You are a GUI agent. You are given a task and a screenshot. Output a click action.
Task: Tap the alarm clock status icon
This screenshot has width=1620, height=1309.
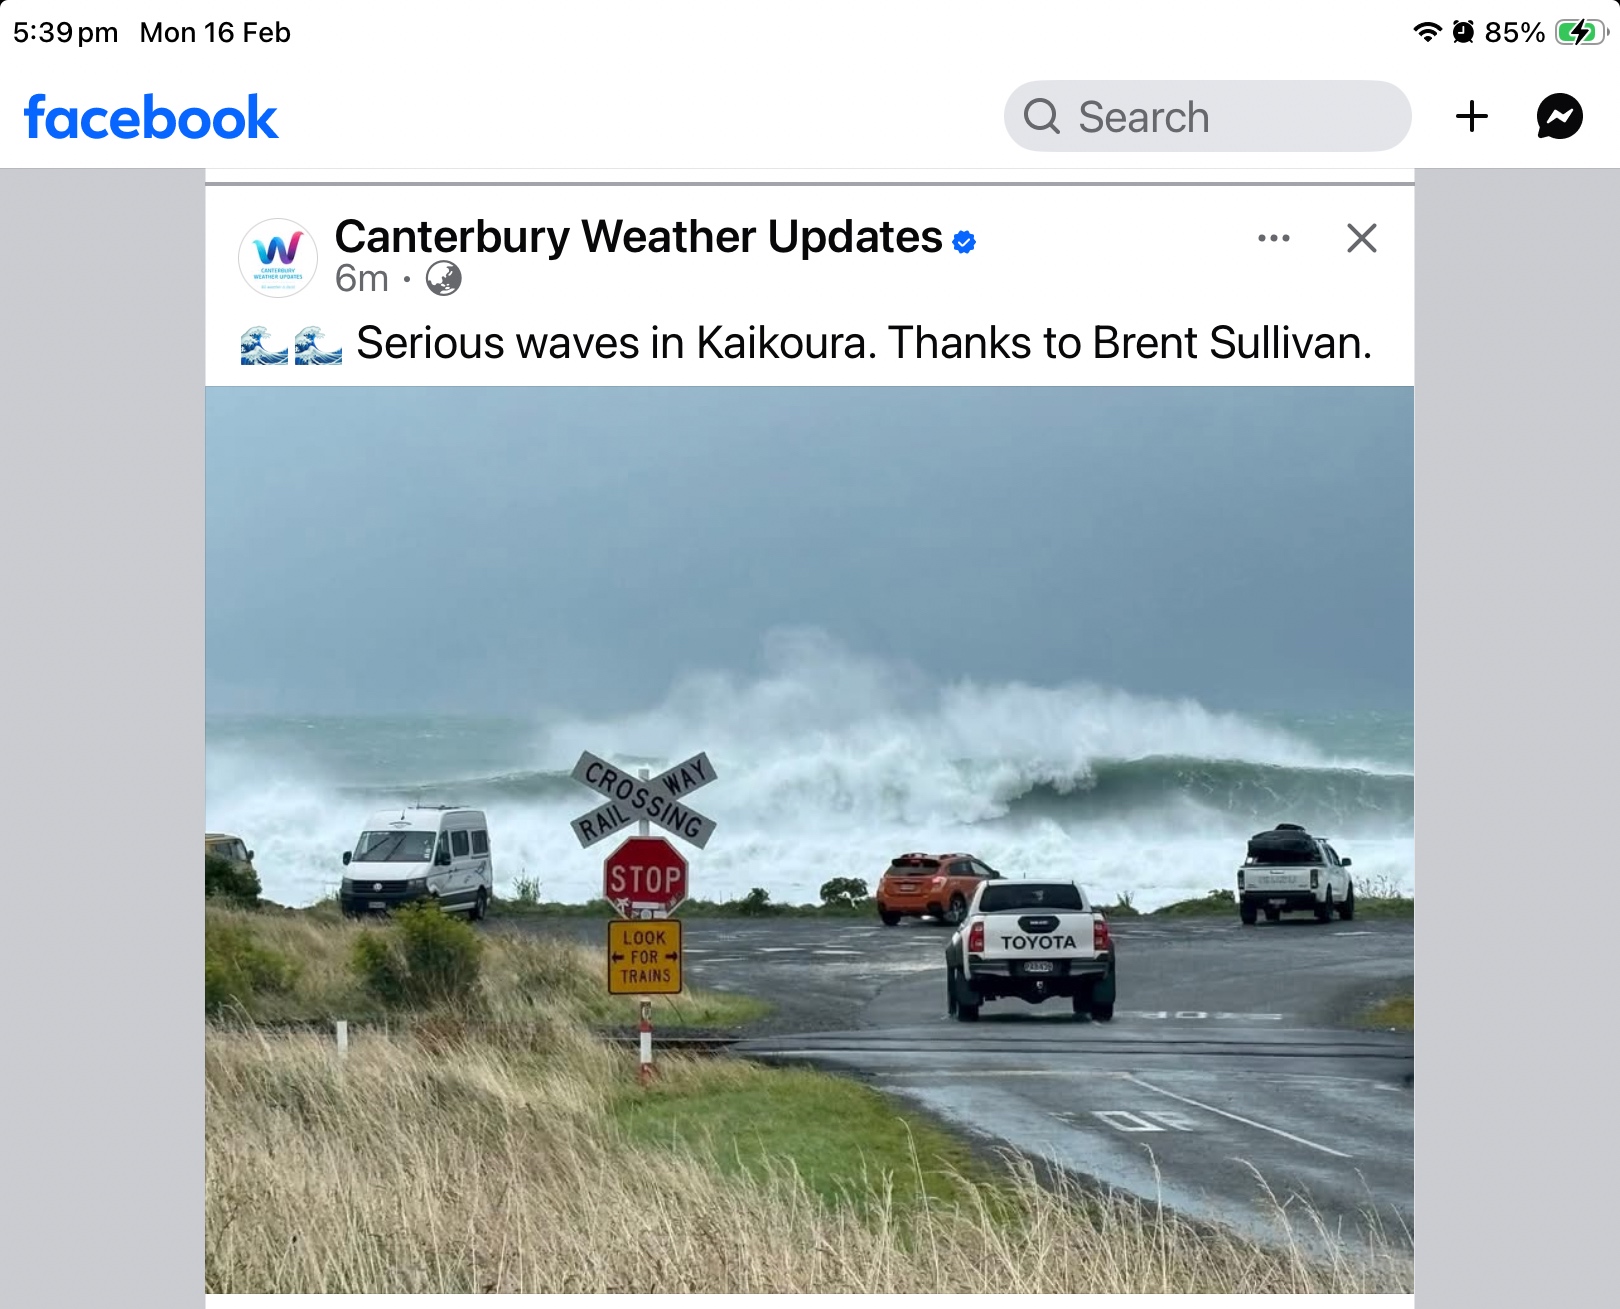[x=1463, y=33]
